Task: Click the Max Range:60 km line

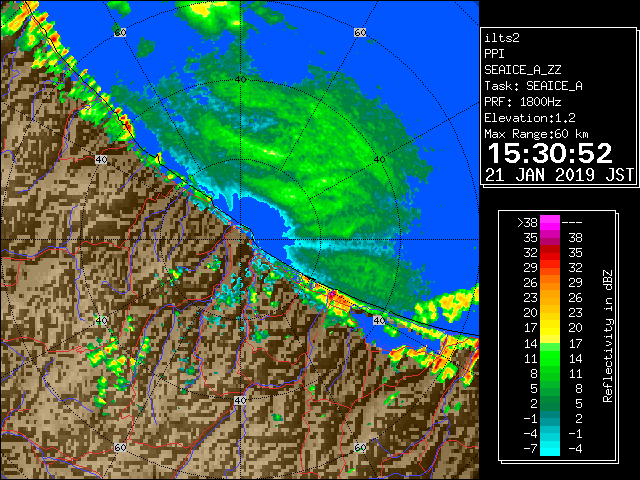Action: tap(536, 134)
